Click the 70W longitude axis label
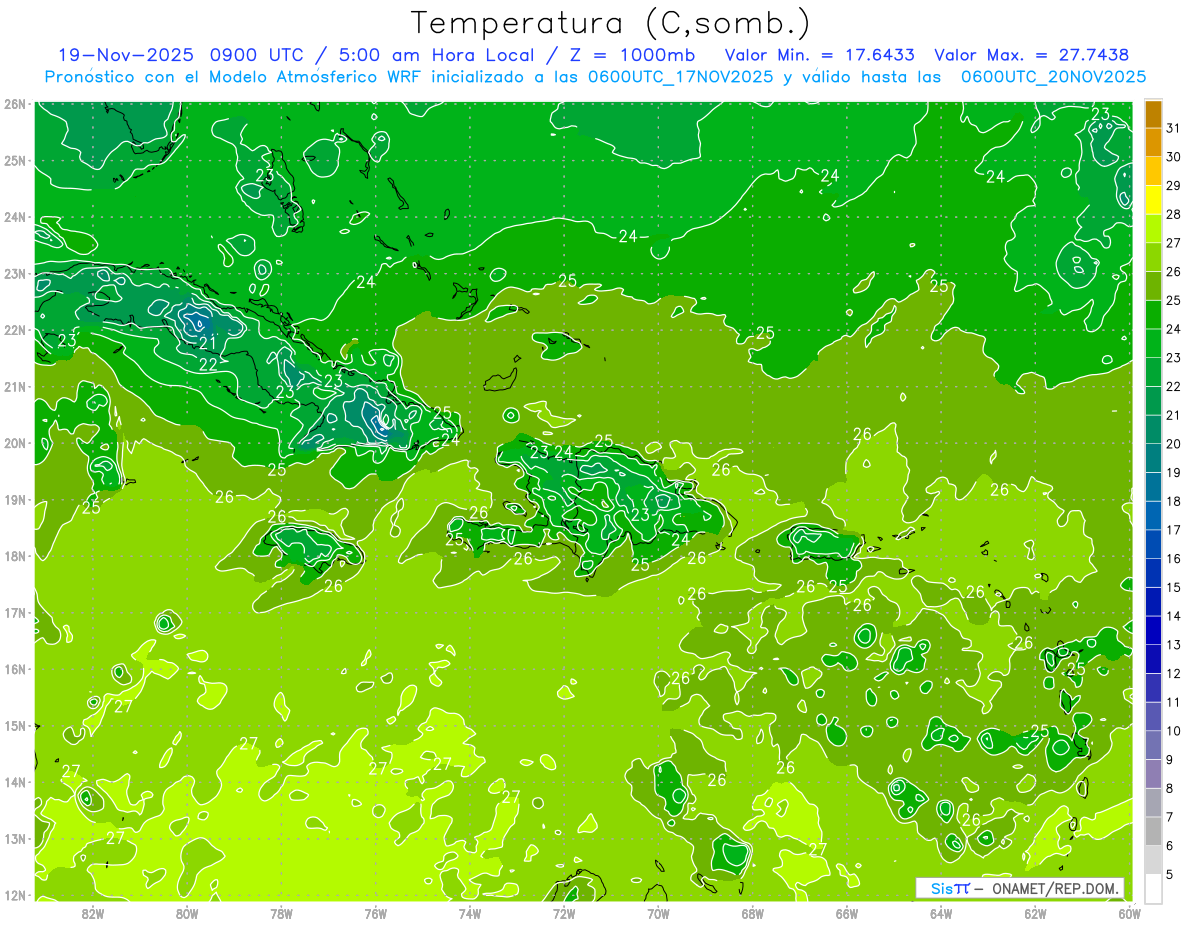This screenshot has height=927, width=1200. click(658, 913)
